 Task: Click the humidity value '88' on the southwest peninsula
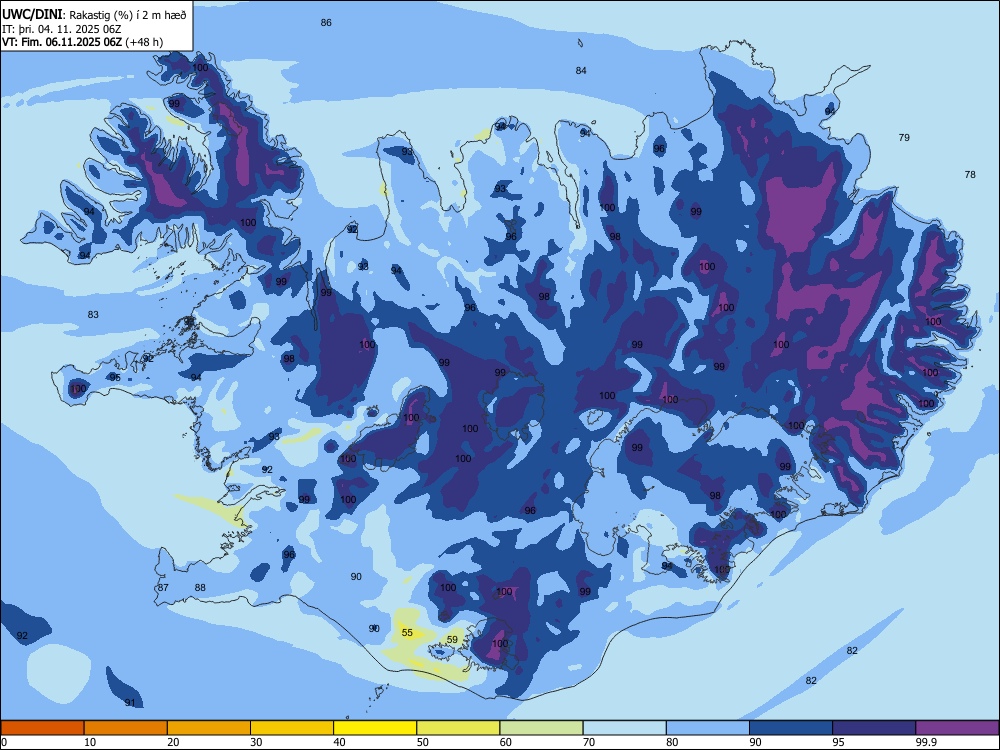(200, 587)
